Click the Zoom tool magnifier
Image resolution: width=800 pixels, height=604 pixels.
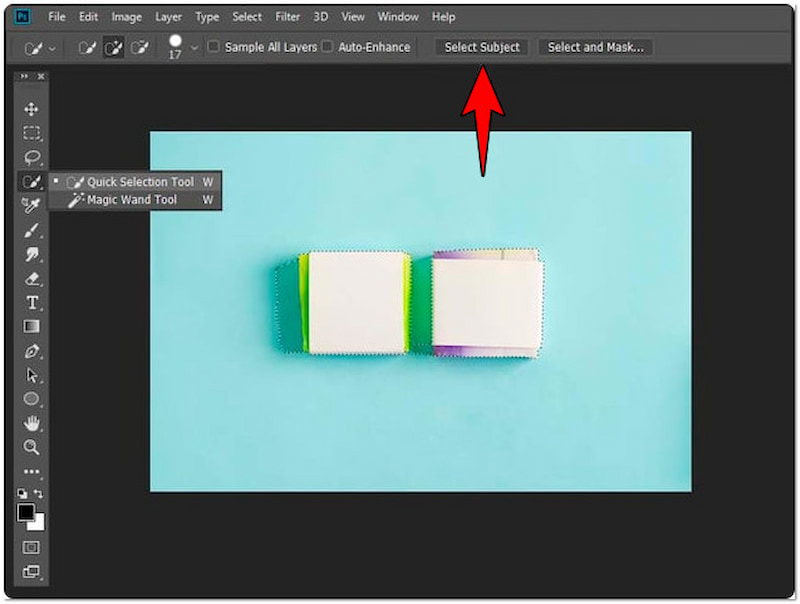pyautogui.click(x=32, y=447)
